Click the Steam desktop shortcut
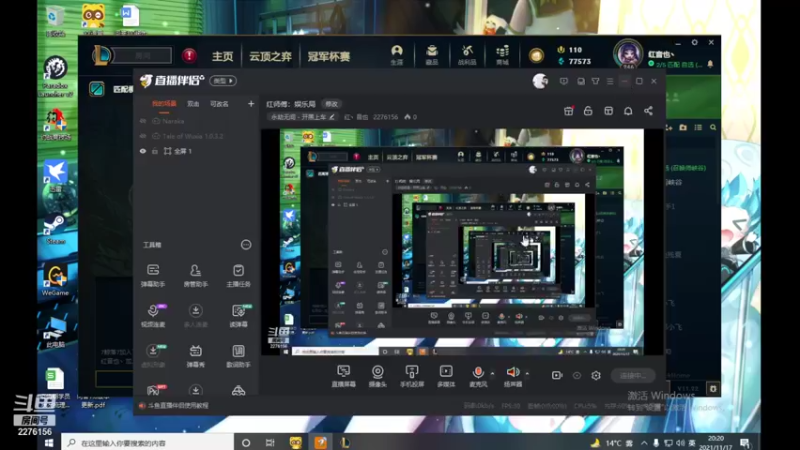The height and width of the screenshot is (450, 800). [x=55, y=229]
